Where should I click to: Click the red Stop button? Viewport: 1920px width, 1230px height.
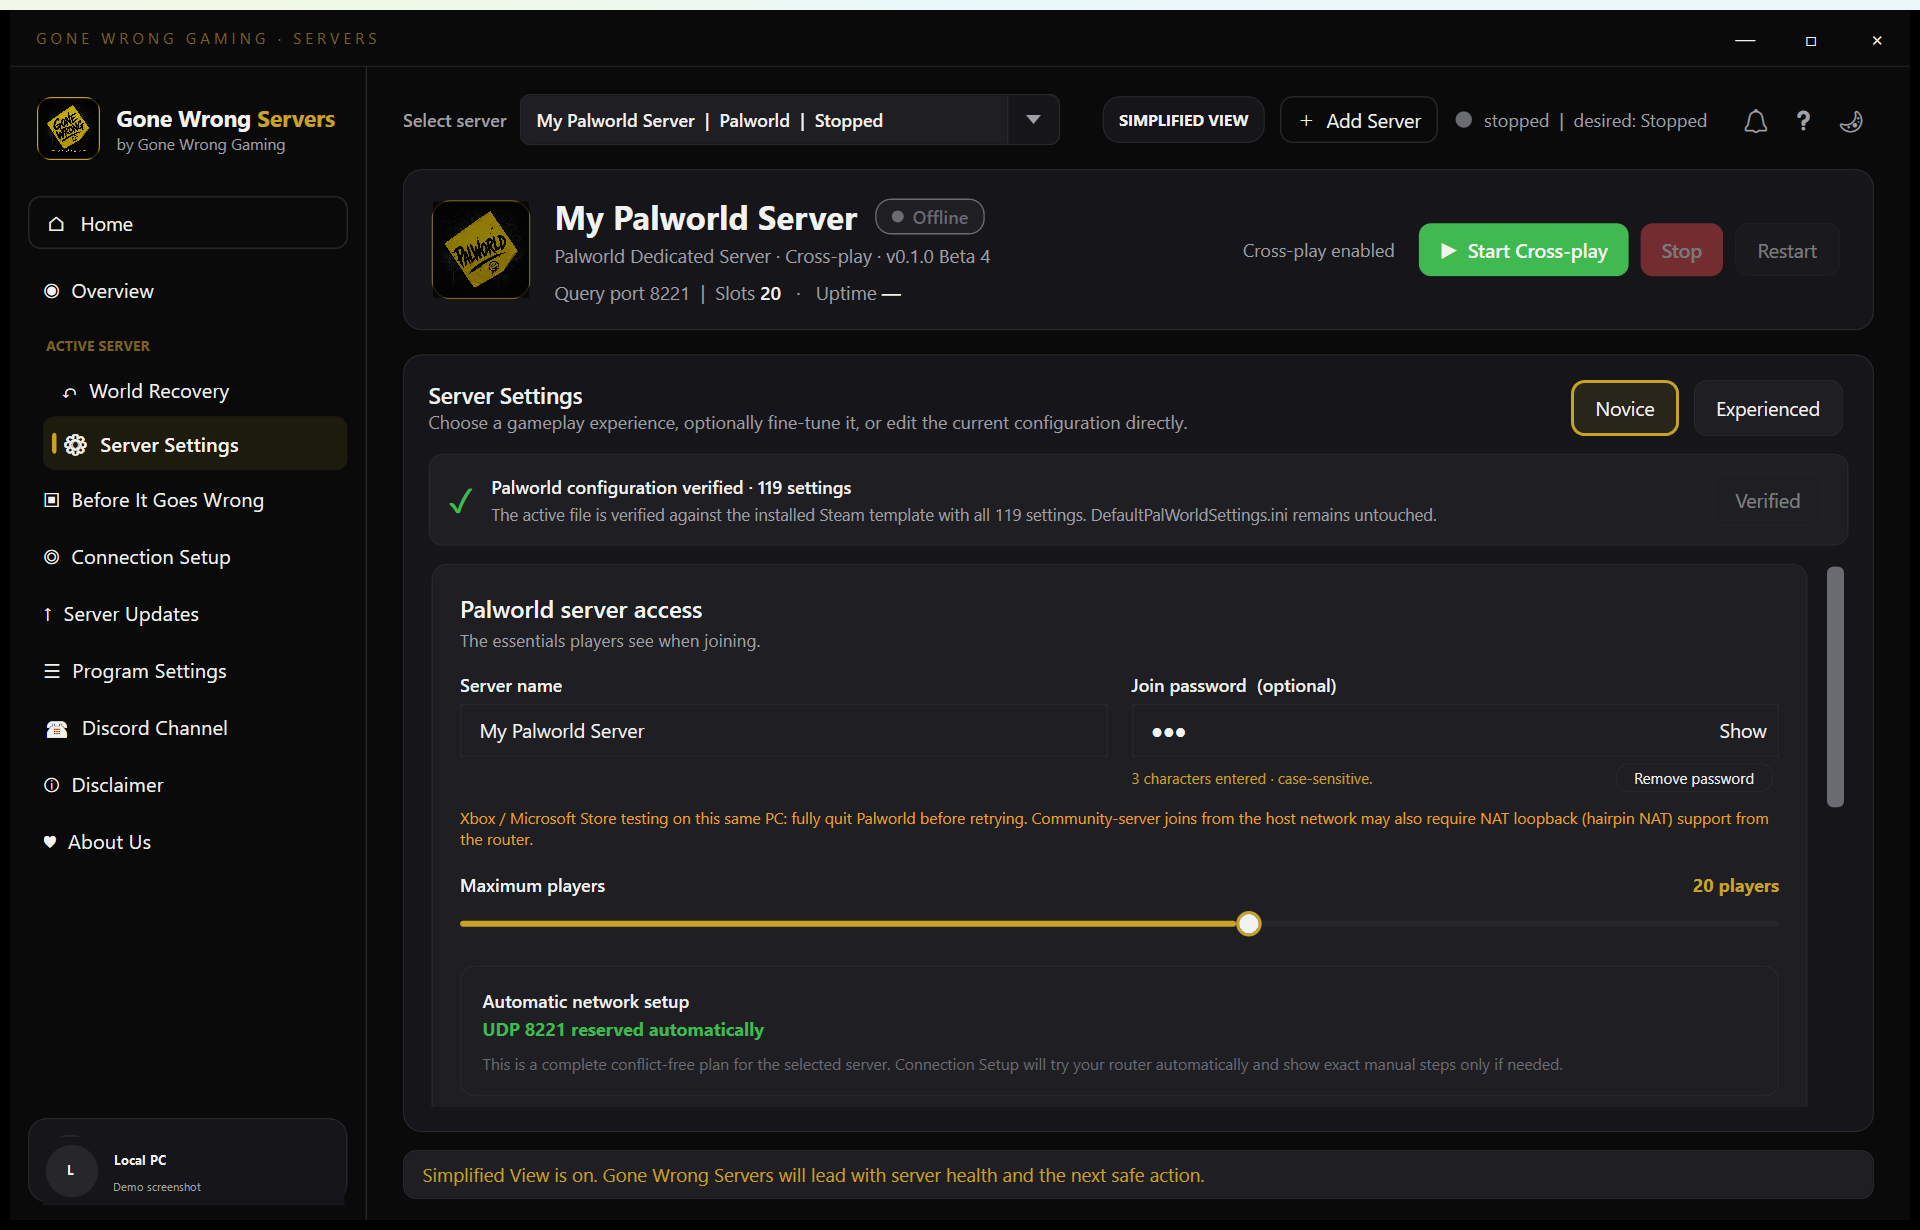[1681, 250]
